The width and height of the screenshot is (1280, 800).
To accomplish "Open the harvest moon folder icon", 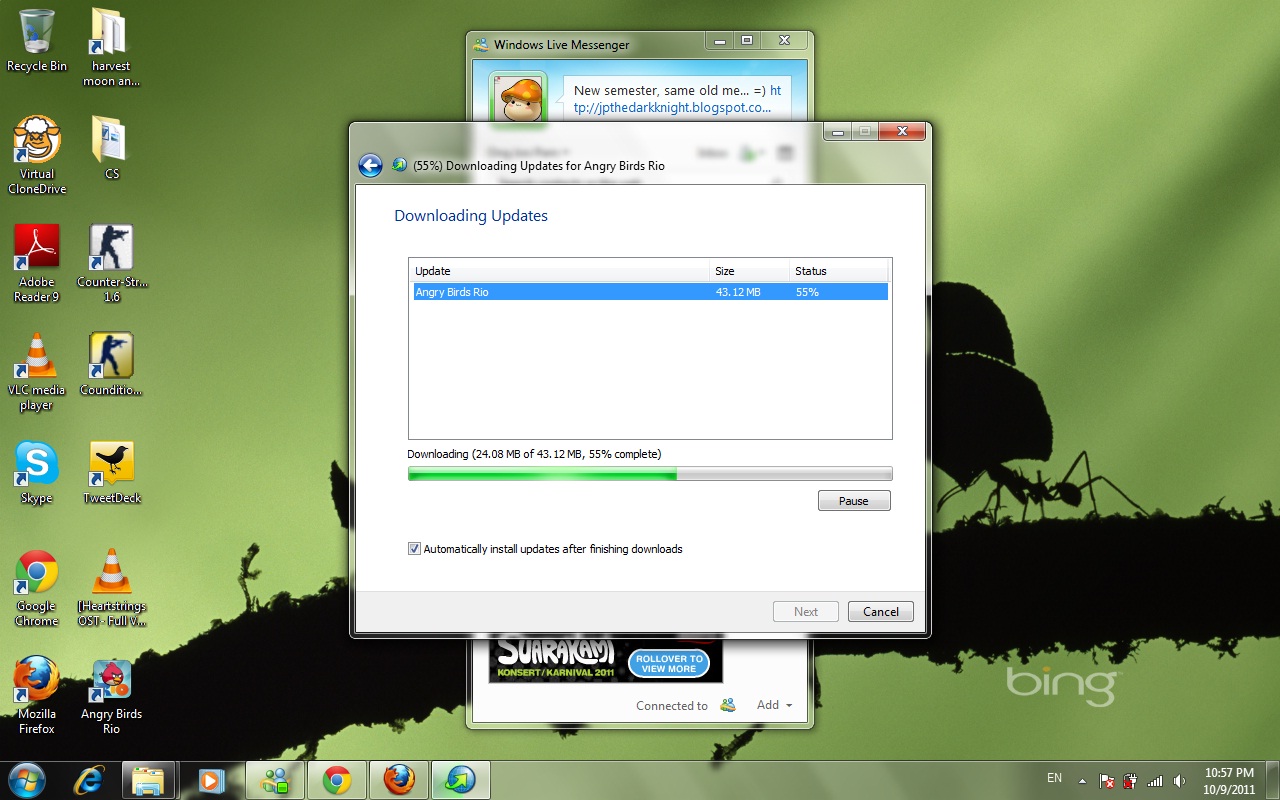I will point(111,47).
